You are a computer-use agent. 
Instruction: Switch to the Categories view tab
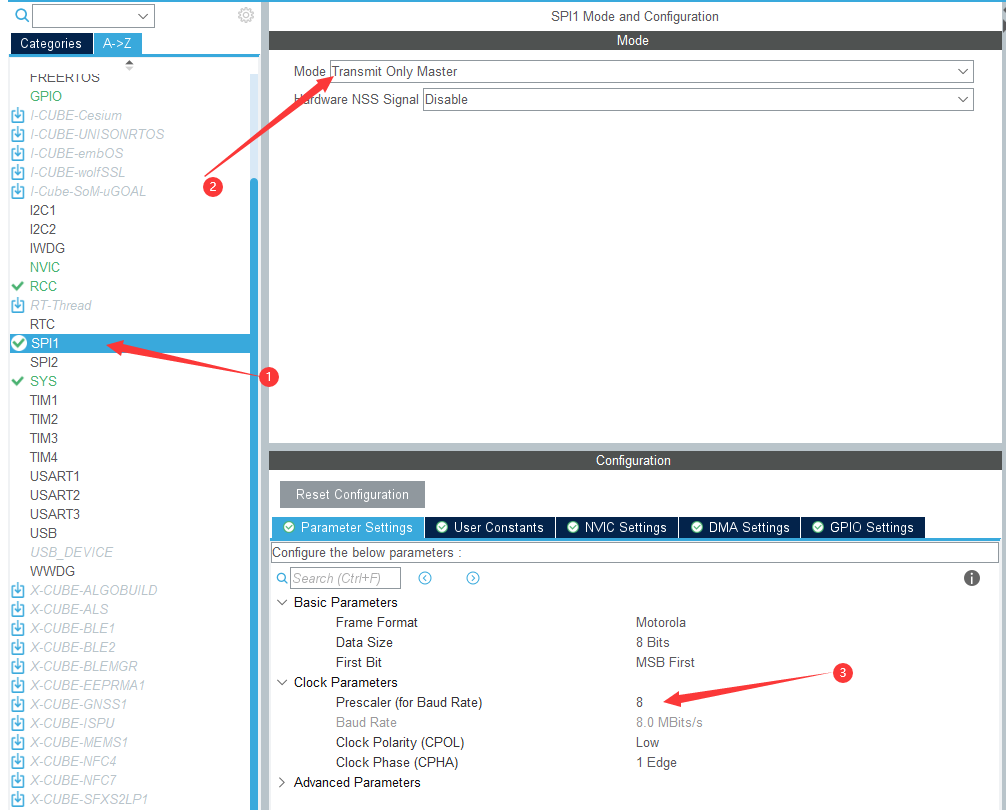[51, 44]
